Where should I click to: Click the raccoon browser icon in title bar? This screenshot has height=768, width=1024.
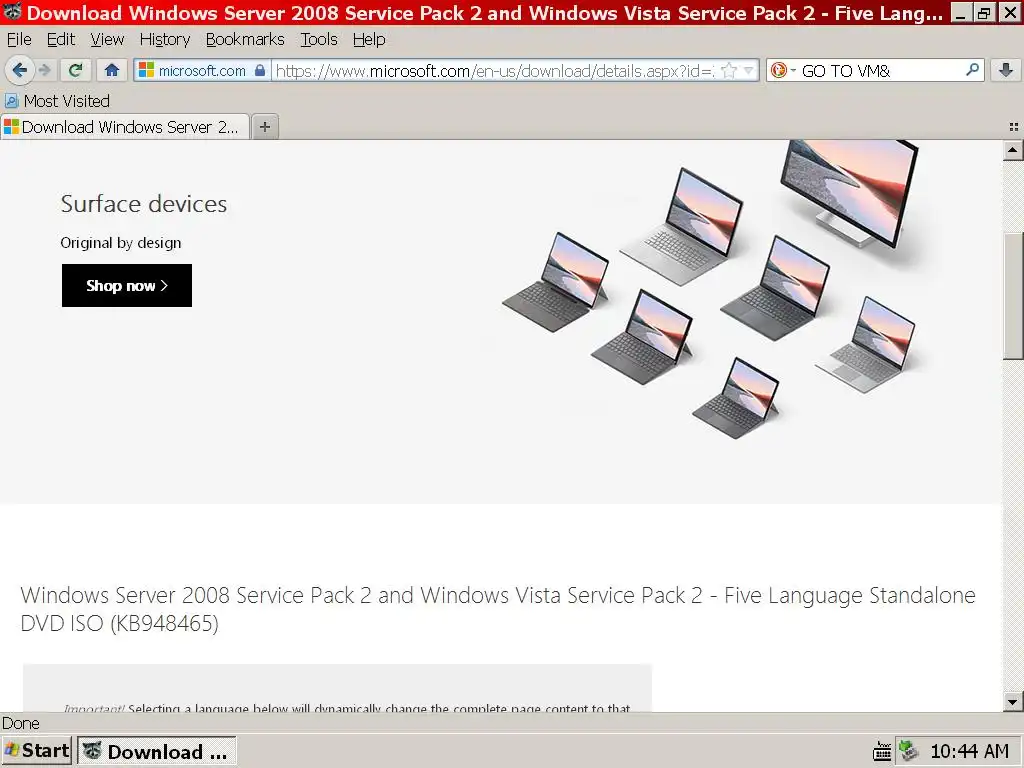pyautogui.click(x=12, y=12)
